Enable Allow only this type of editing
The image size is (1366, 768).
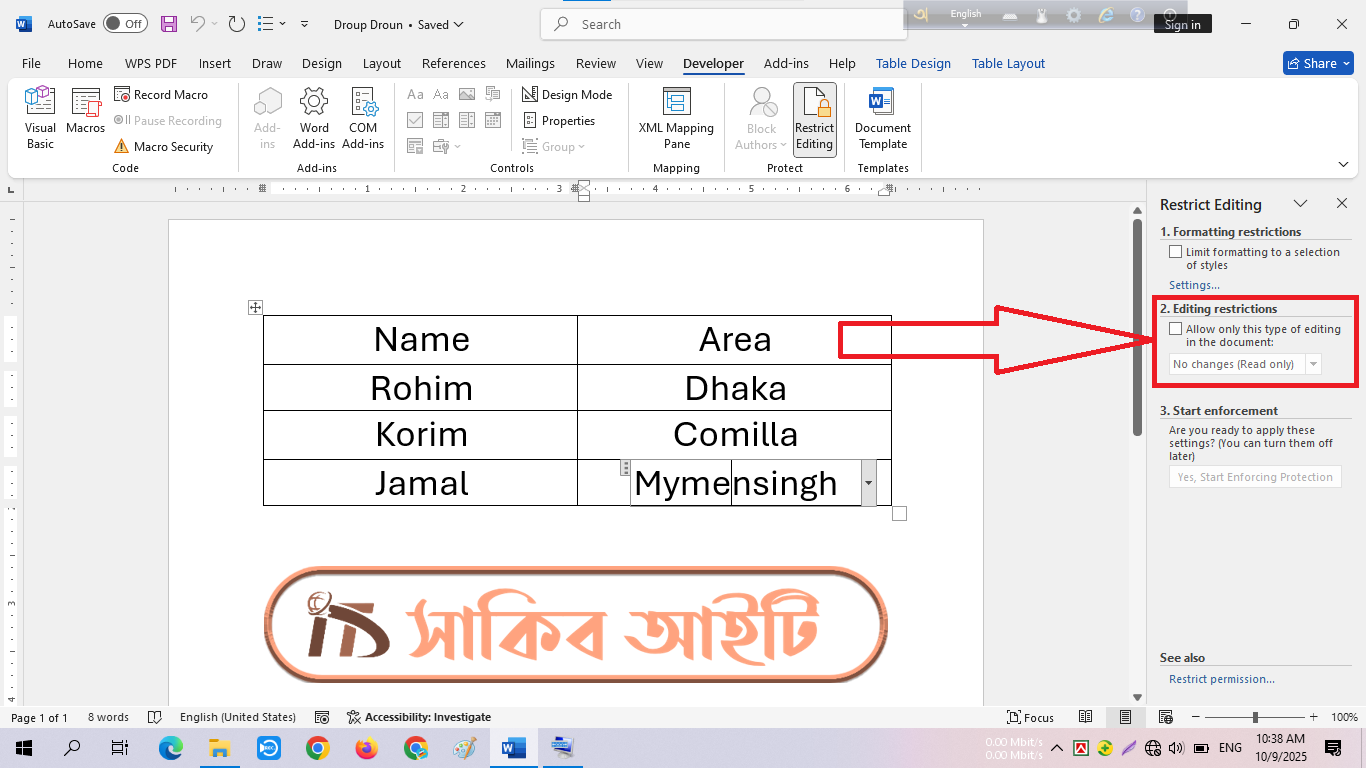1176,329
